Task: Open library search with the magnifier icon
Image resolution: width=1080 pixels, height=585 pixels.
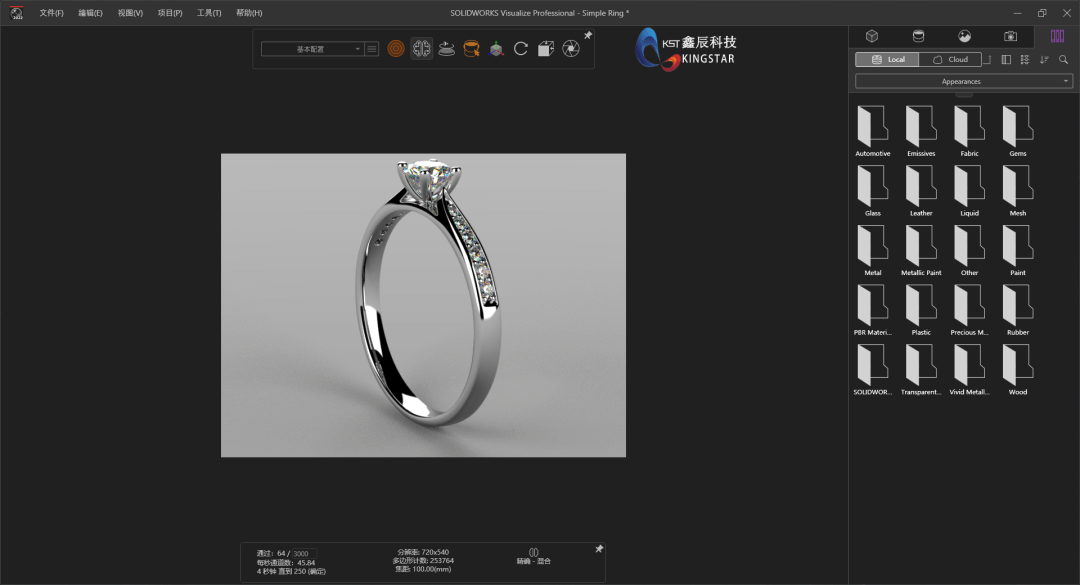Action: (1063, 60)
